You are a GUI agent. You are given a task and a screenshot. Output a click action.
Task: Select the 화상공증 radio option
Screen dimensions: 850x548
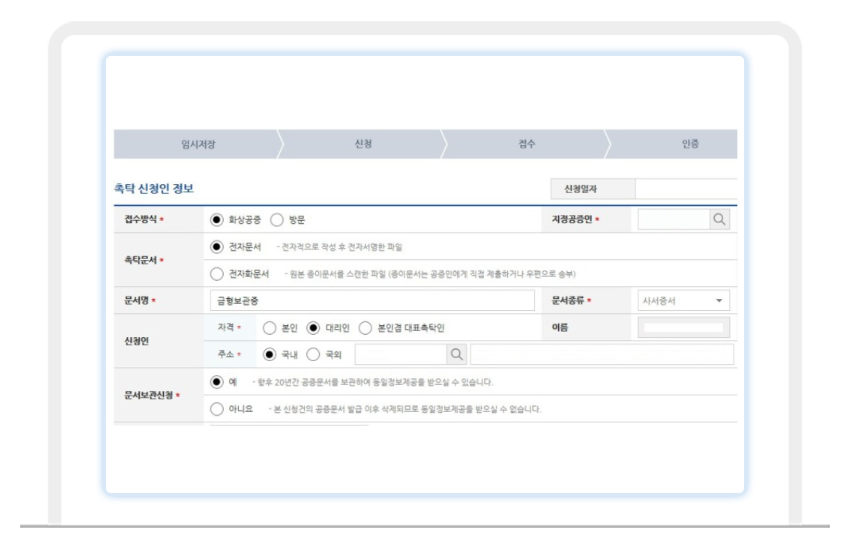(x=217, y=218)
